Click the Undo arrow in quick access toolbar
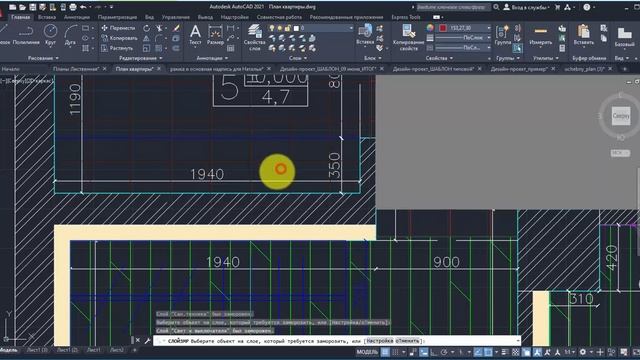 (x=83, y=7)
